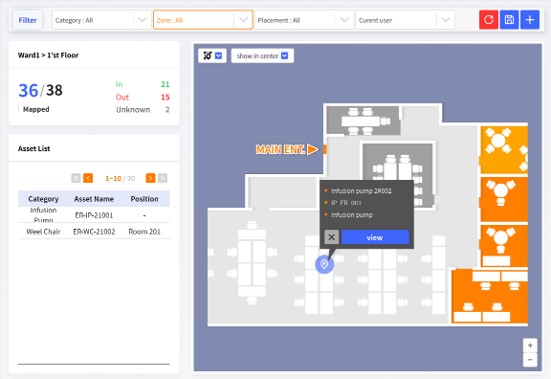Viewport: 551px width, 379px height.
Task: Select the ER-WC-21002 asset row
Action: [94, 231]
